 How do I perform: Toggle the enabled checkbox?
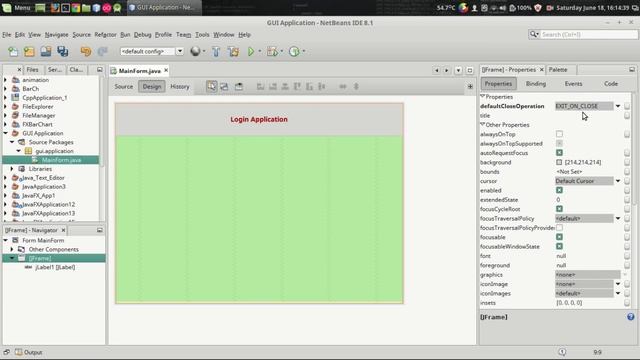coord(559,190)
